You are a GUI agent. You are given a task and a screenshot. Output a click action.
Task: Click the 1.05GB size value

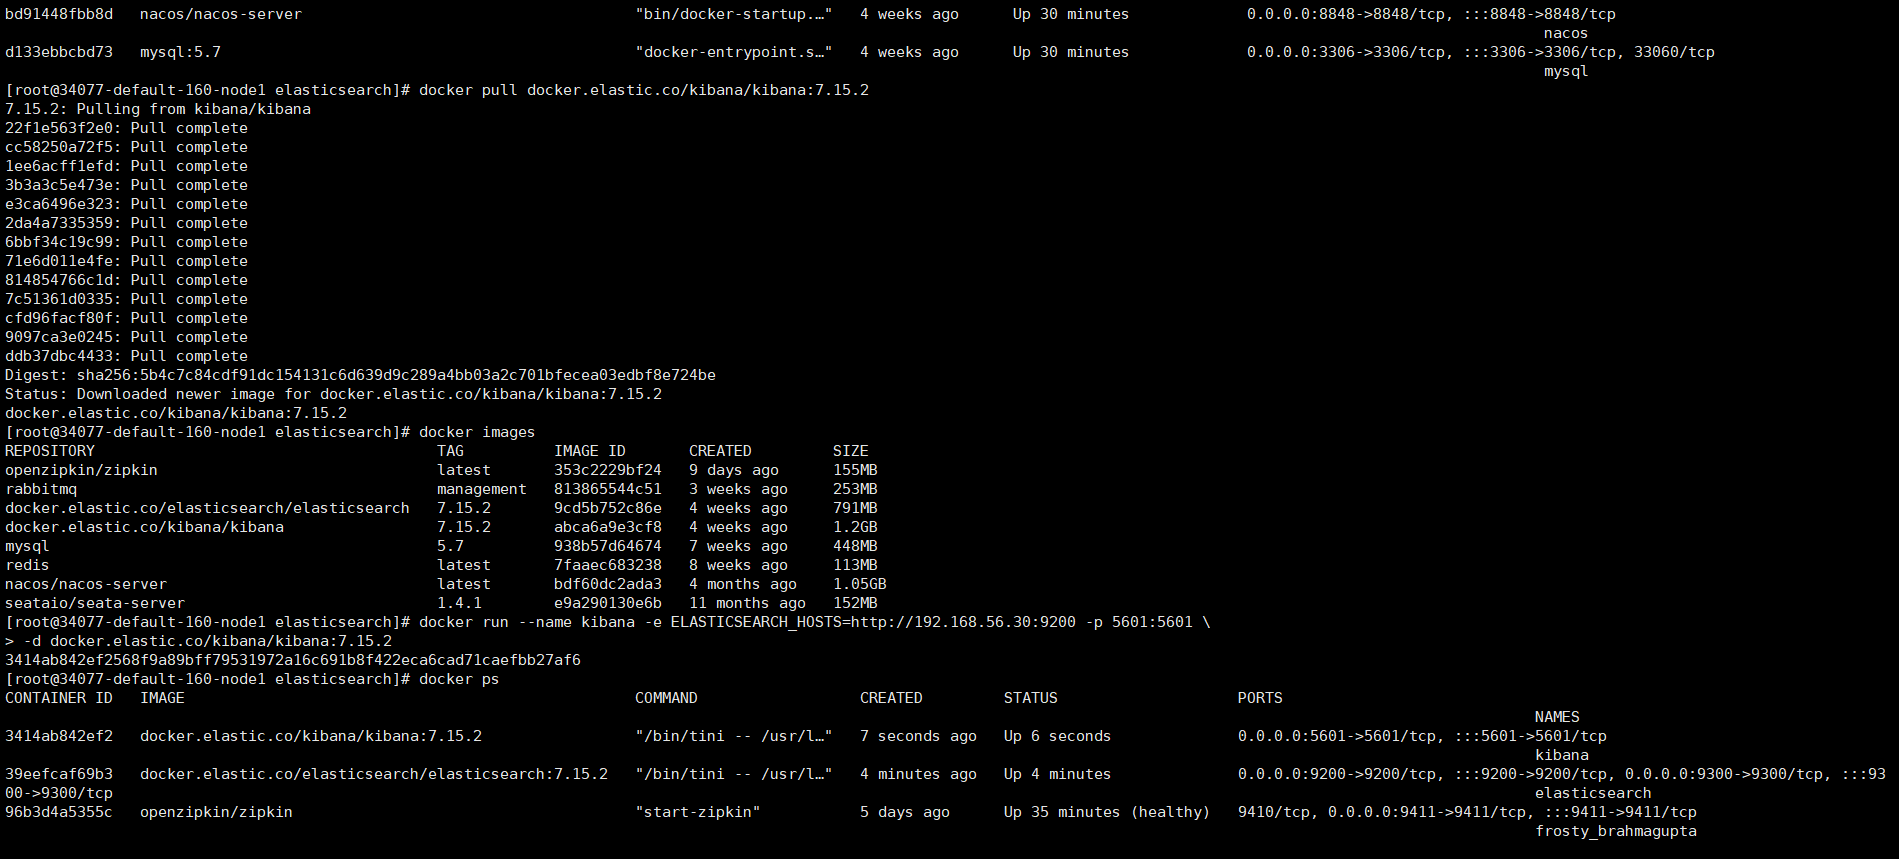[860, 584]
